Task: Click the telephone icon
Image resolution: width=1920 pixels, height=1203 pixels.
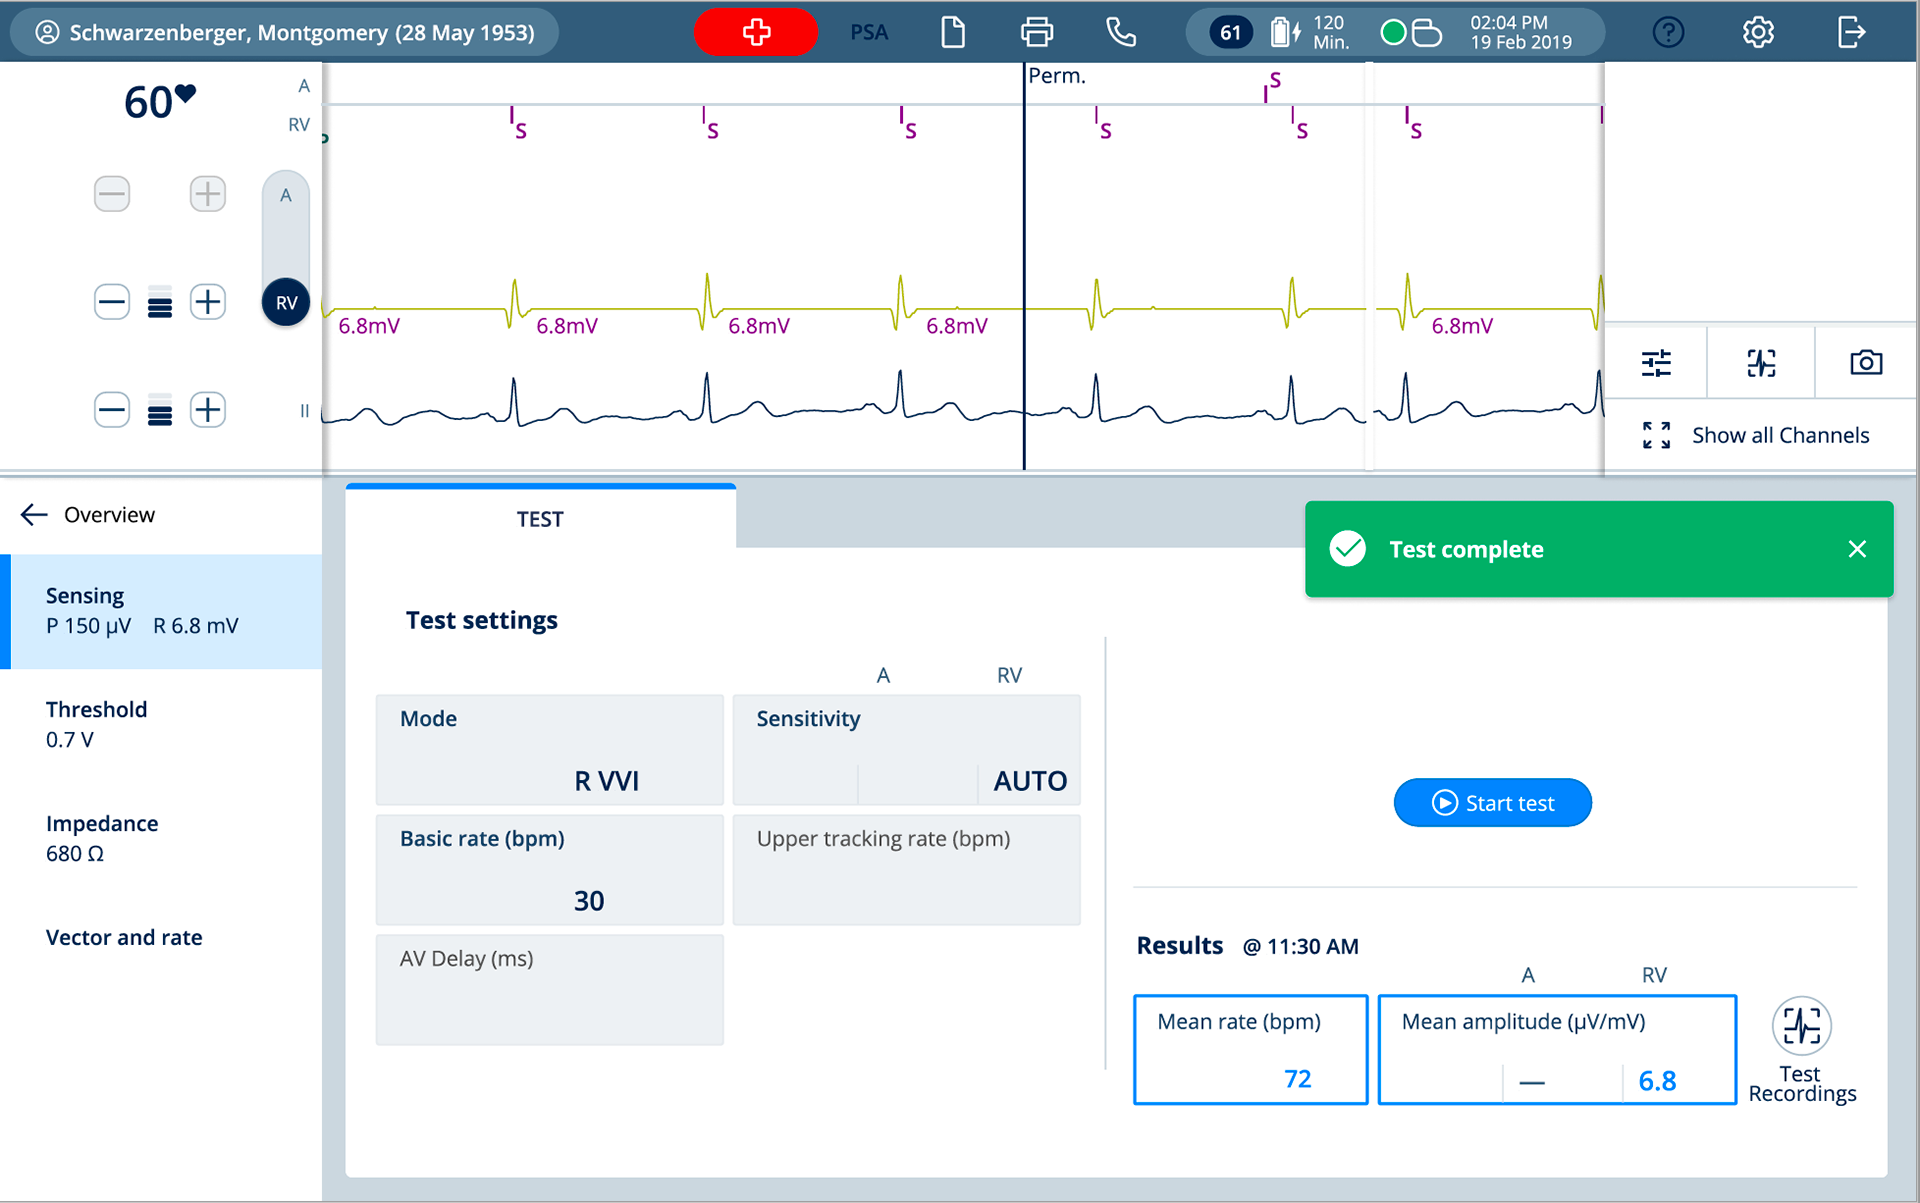Action: tap(1121, 32)
